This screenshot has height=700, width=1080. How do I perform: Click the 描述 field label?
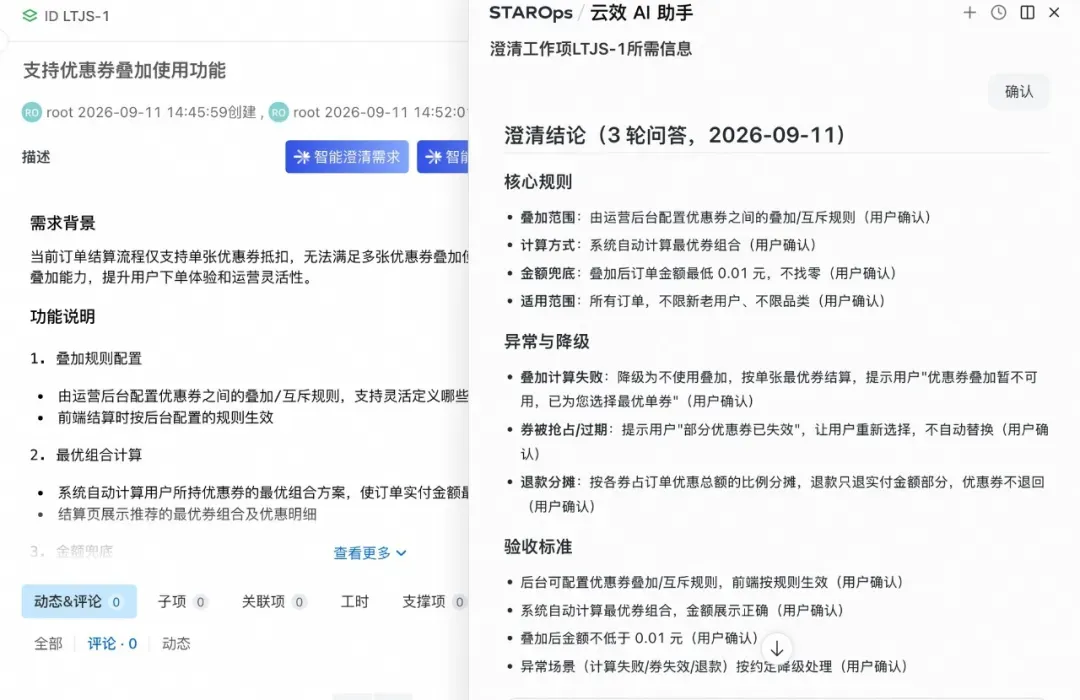coord(36,157)
